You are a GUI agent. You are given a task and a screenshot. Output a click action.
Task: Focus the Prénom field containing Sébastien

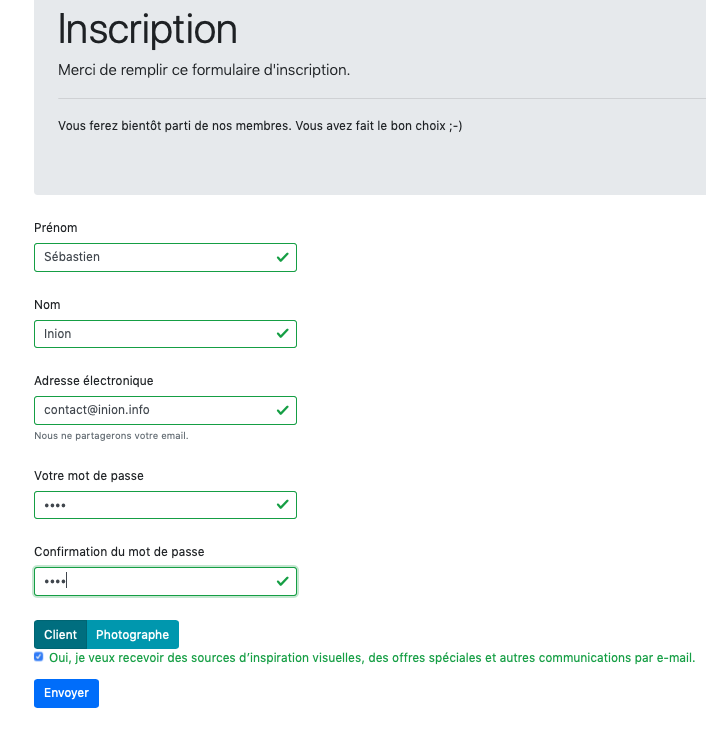click(x=150, y=257)
